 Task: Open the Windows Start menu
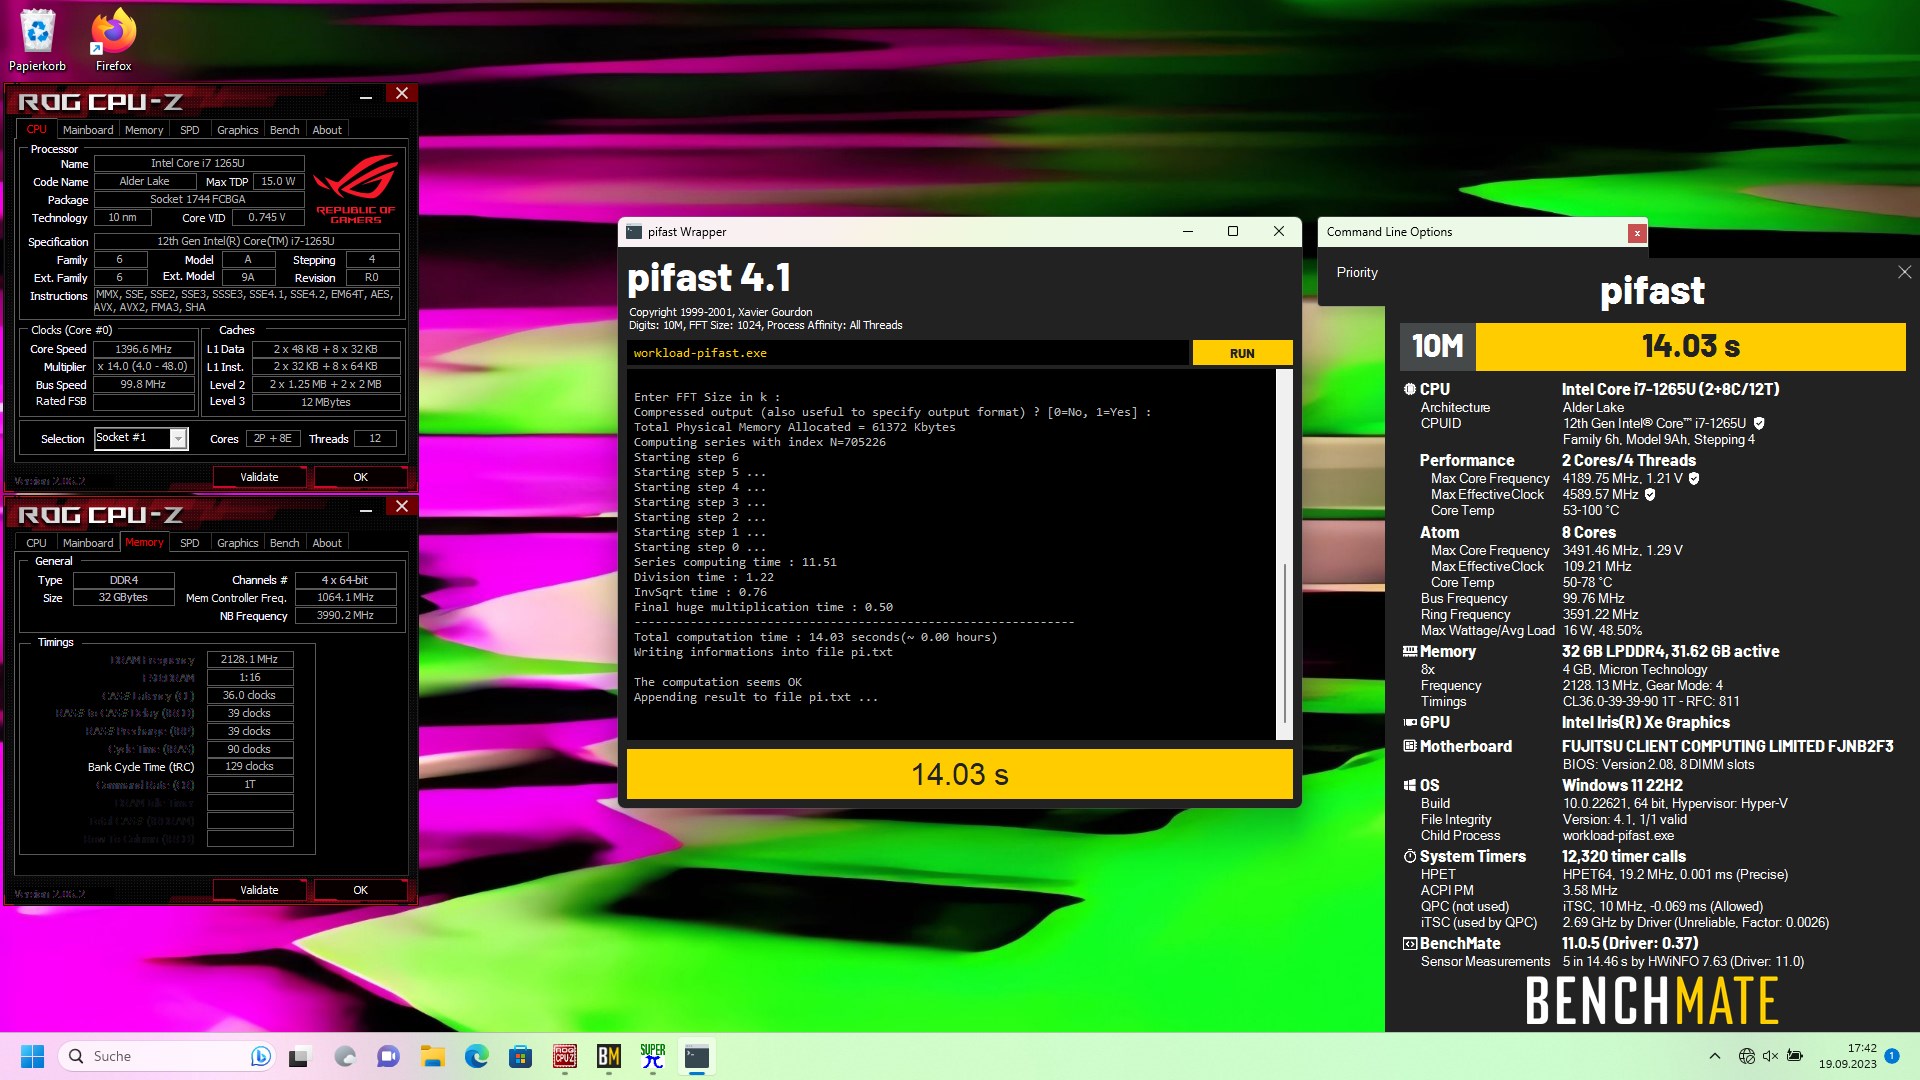32,1056
